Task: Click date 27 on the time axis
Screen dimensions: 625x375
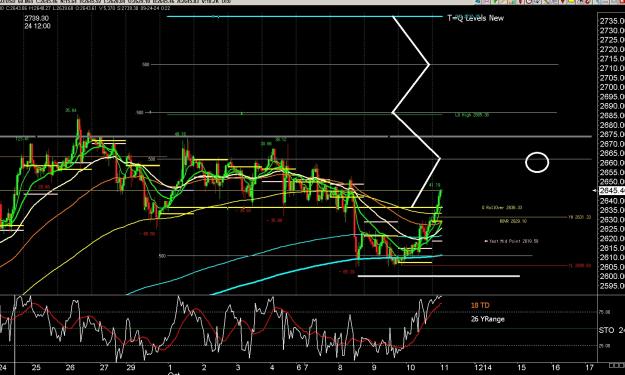Action: [104, 367]
